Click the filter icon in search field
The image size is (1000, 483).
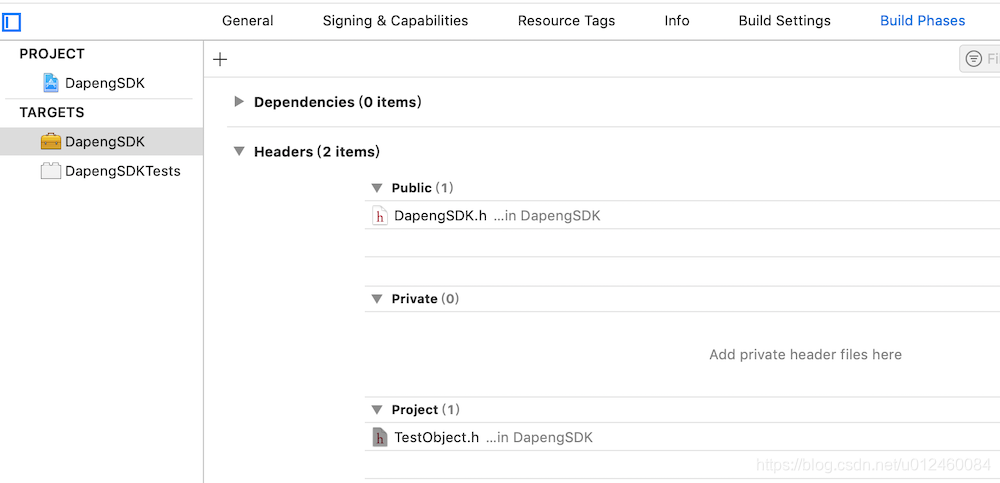(x=974, y=60)
